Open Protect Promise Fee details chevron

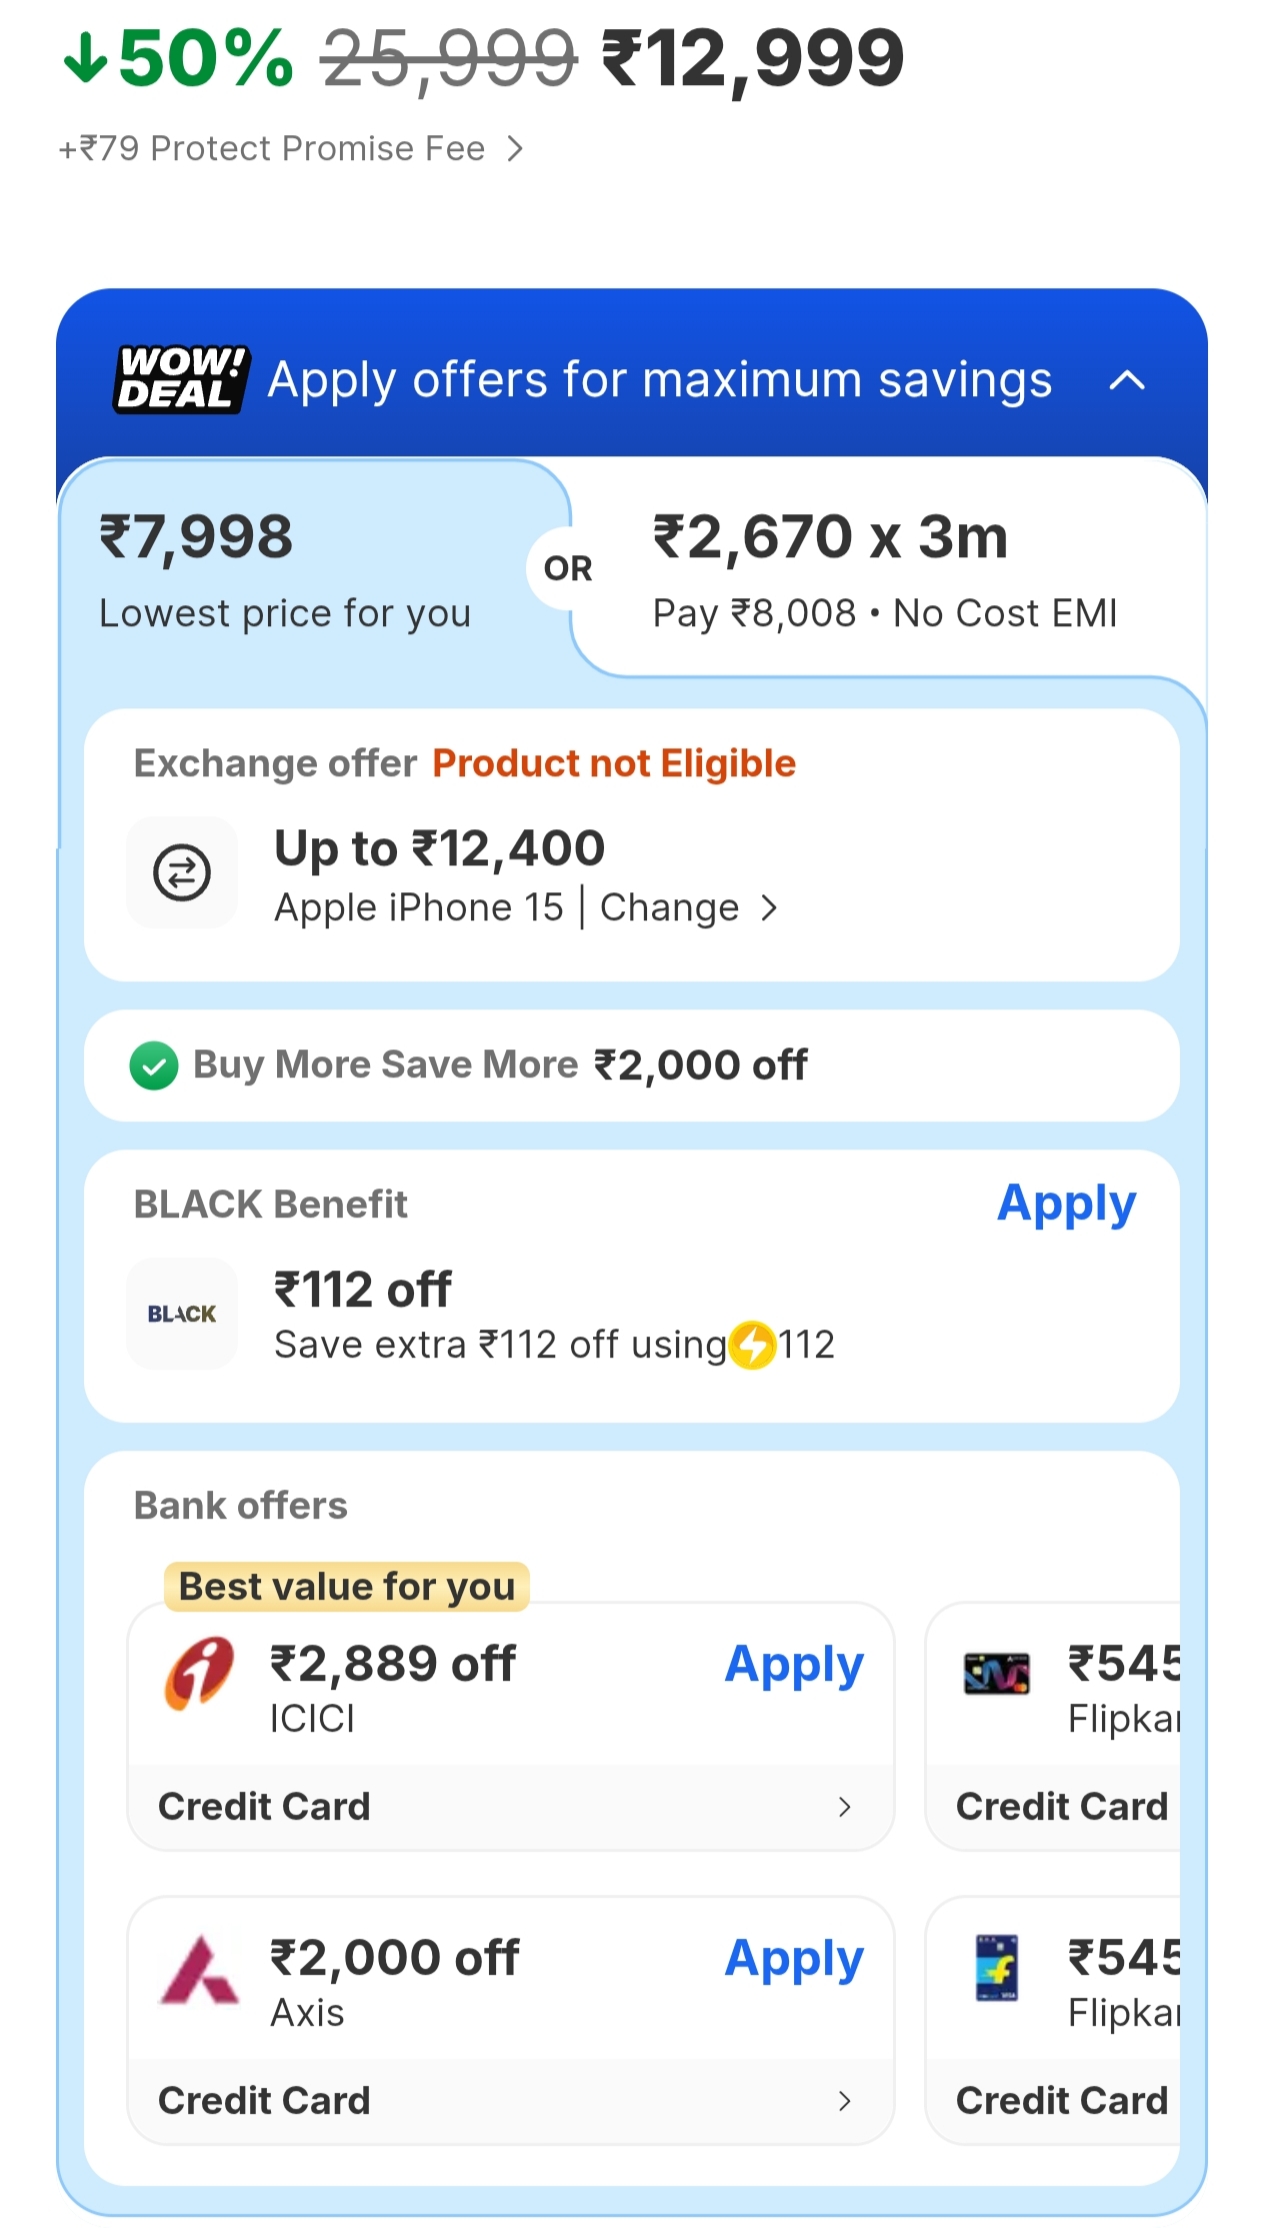click(515, 149)
